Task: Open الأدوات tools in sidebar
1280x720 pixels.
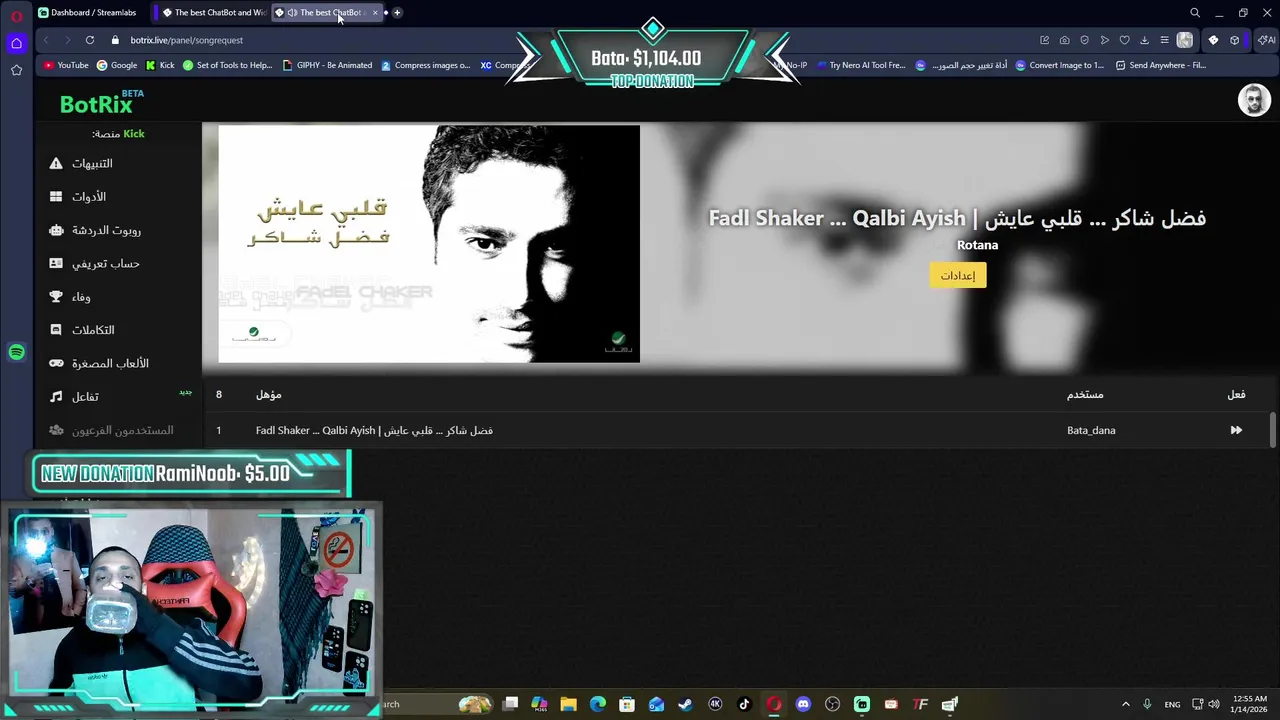Action: point(89,197)
